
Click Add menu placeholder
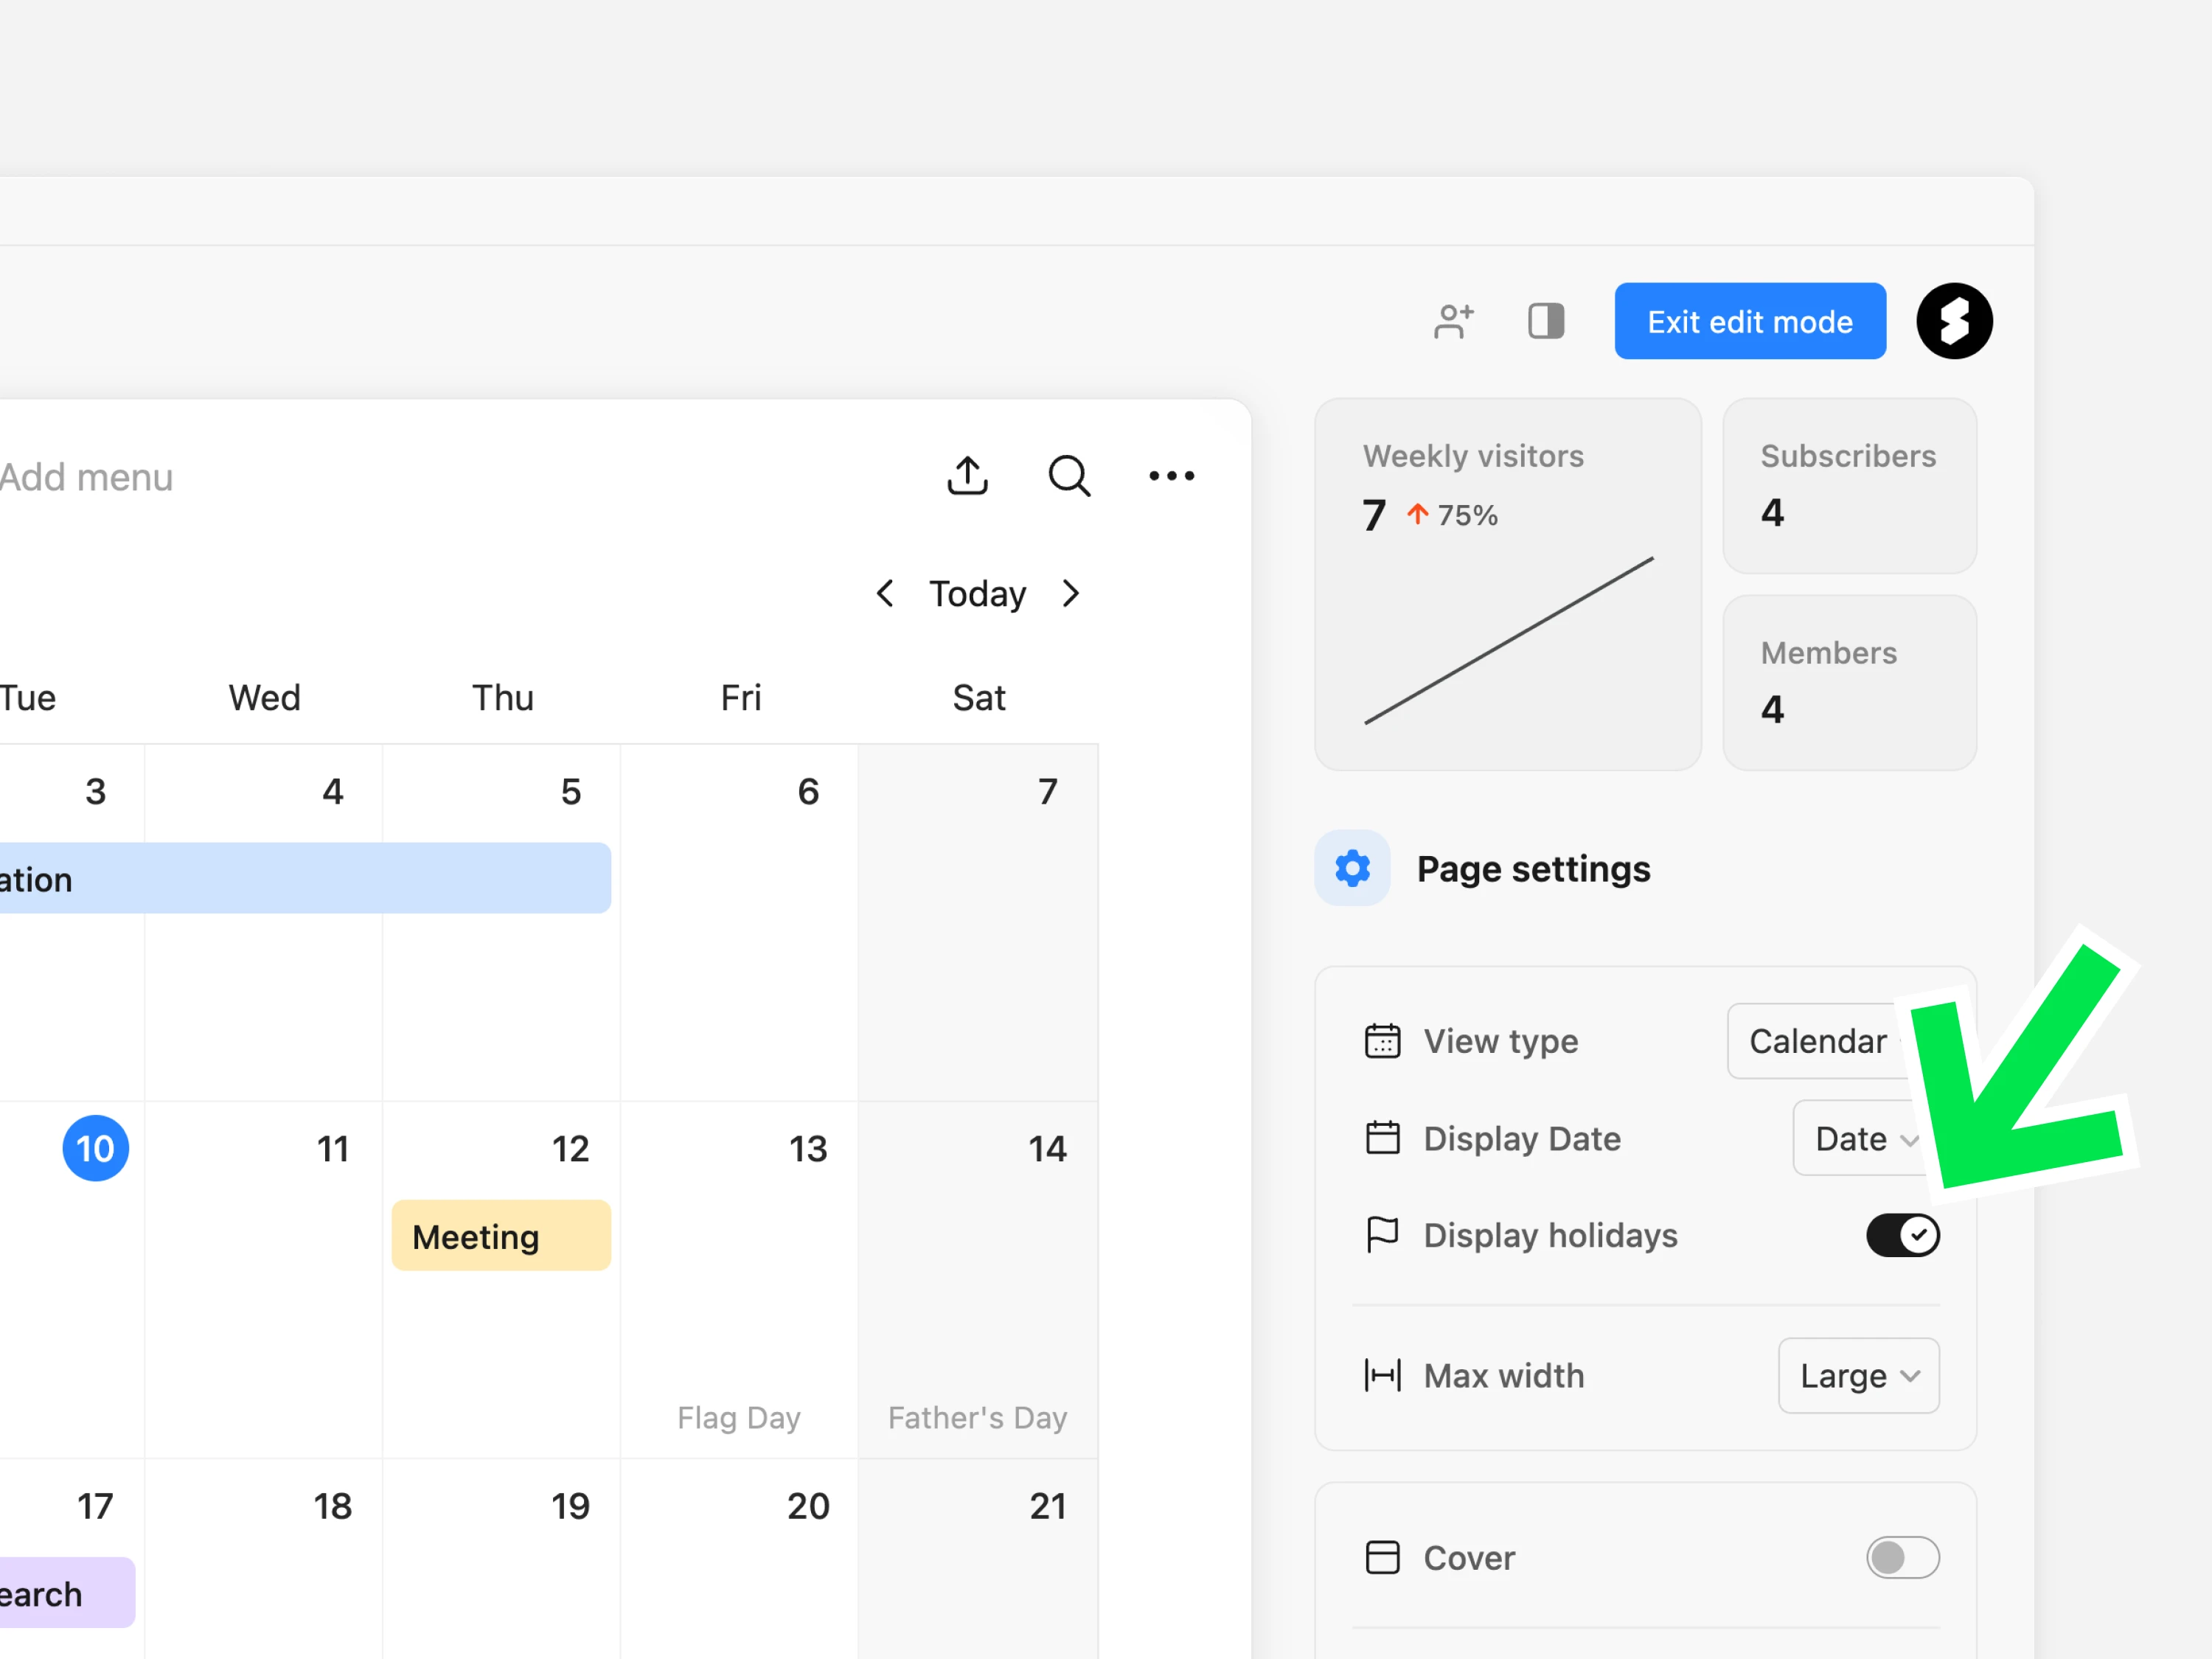pos(86,477)
